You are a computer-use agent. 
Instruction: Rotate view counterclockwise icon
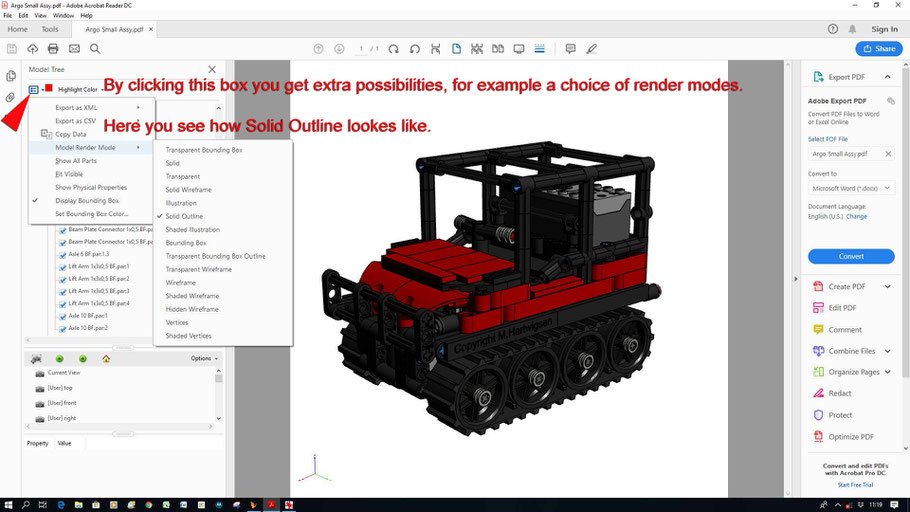coord(414,49)
